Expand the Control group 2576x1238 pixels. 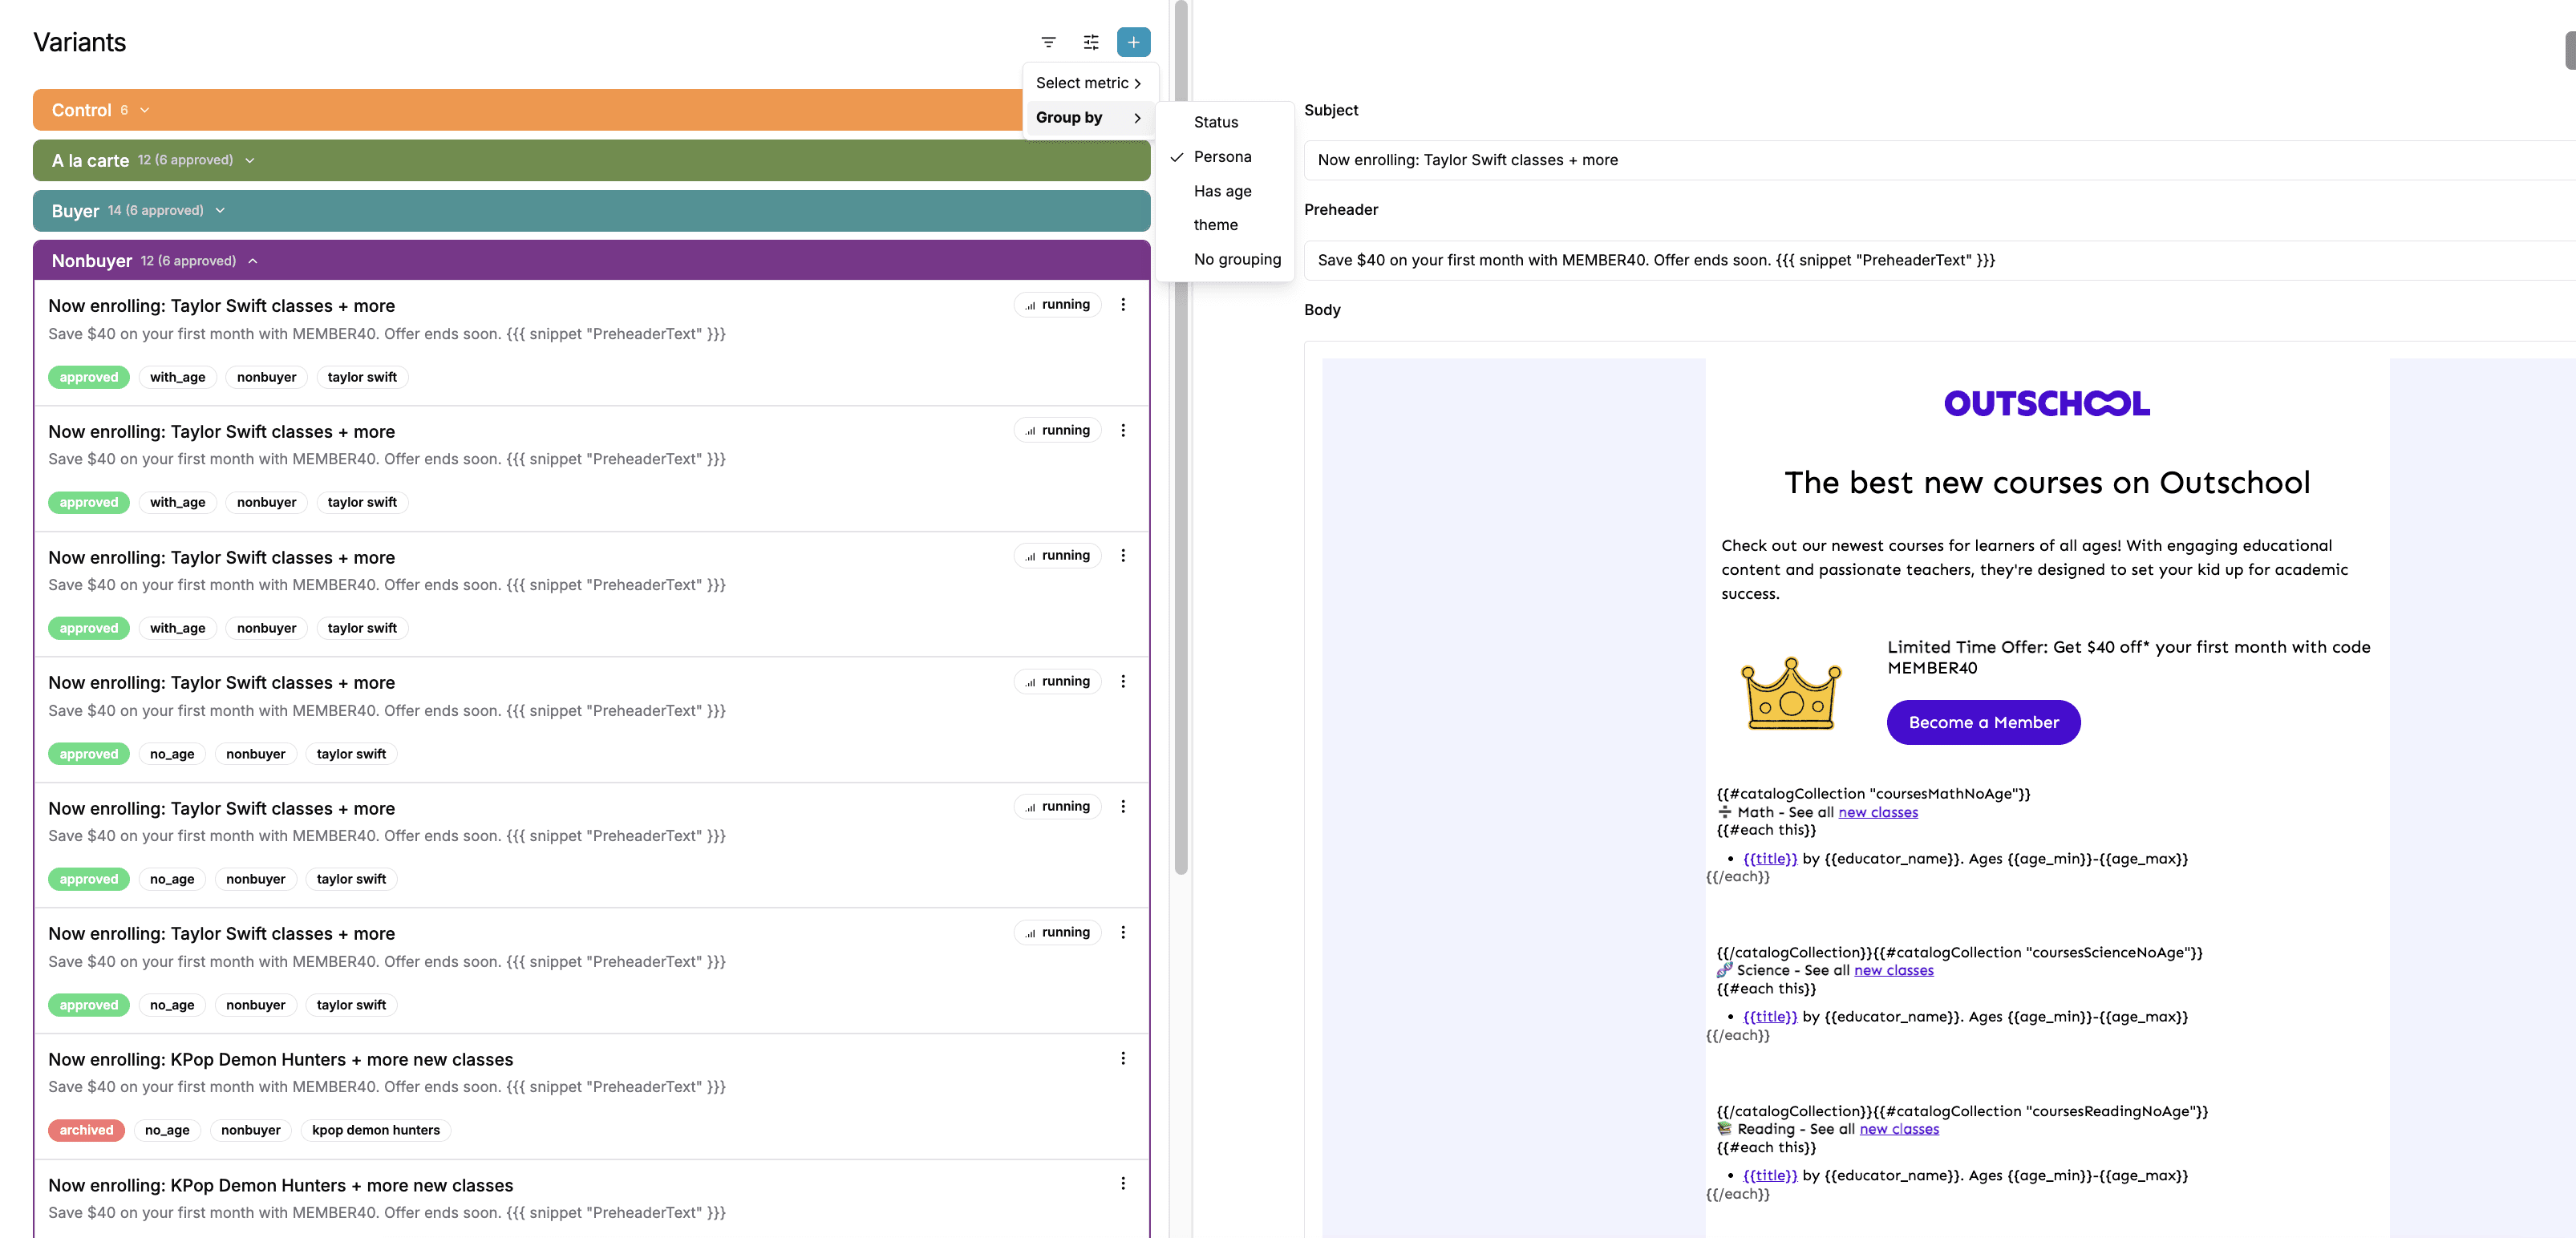coord(145,110)
